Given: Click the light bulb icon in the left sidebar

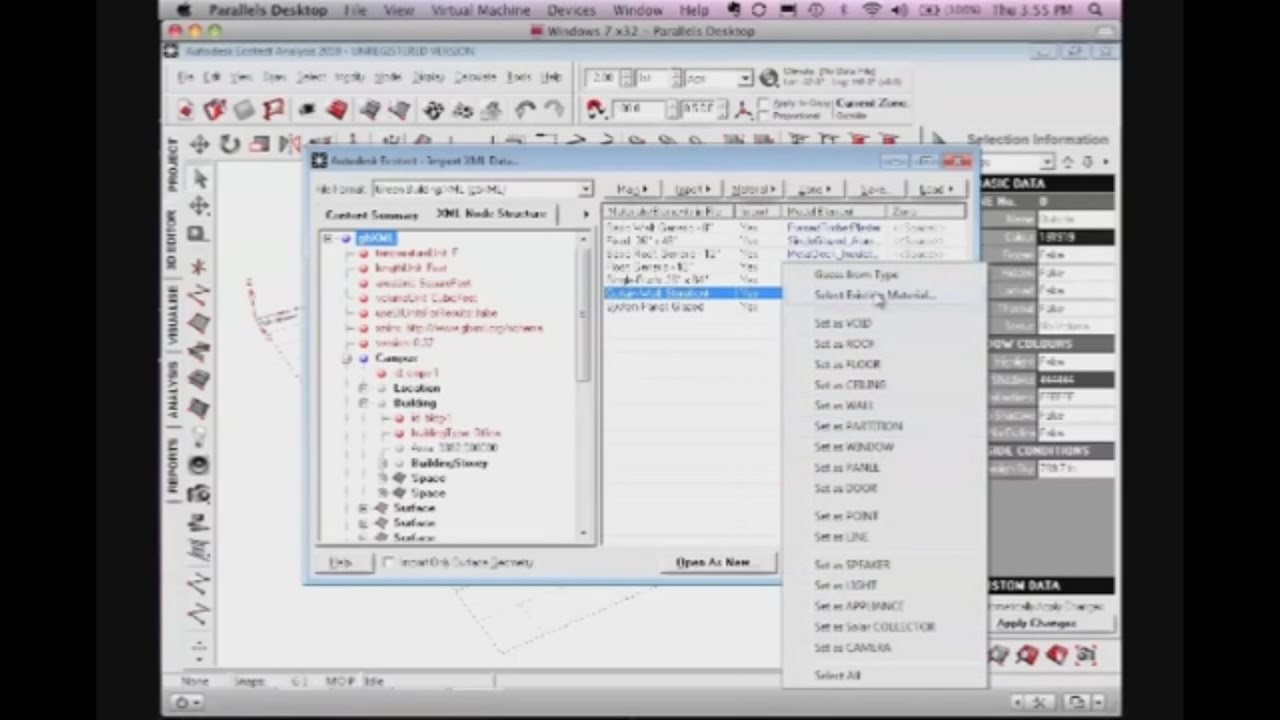Looking at the screenshot, I should click(200, 435).
